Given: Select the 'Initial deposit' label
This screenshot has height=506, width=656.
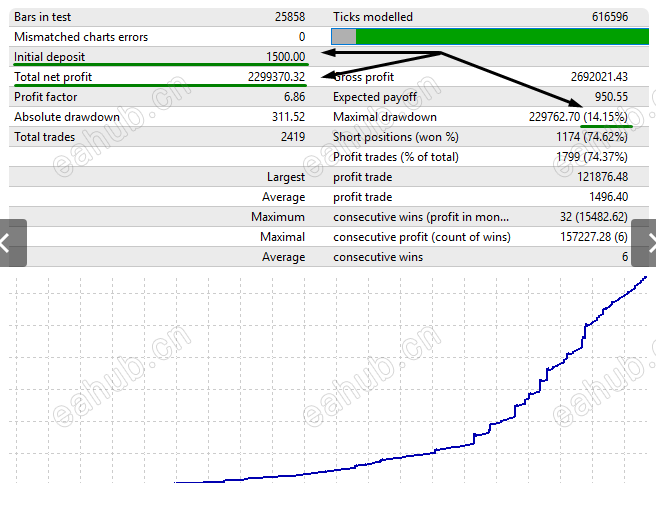Looking at the screenshot, I should pyautogui.click(x=49, y=57).
